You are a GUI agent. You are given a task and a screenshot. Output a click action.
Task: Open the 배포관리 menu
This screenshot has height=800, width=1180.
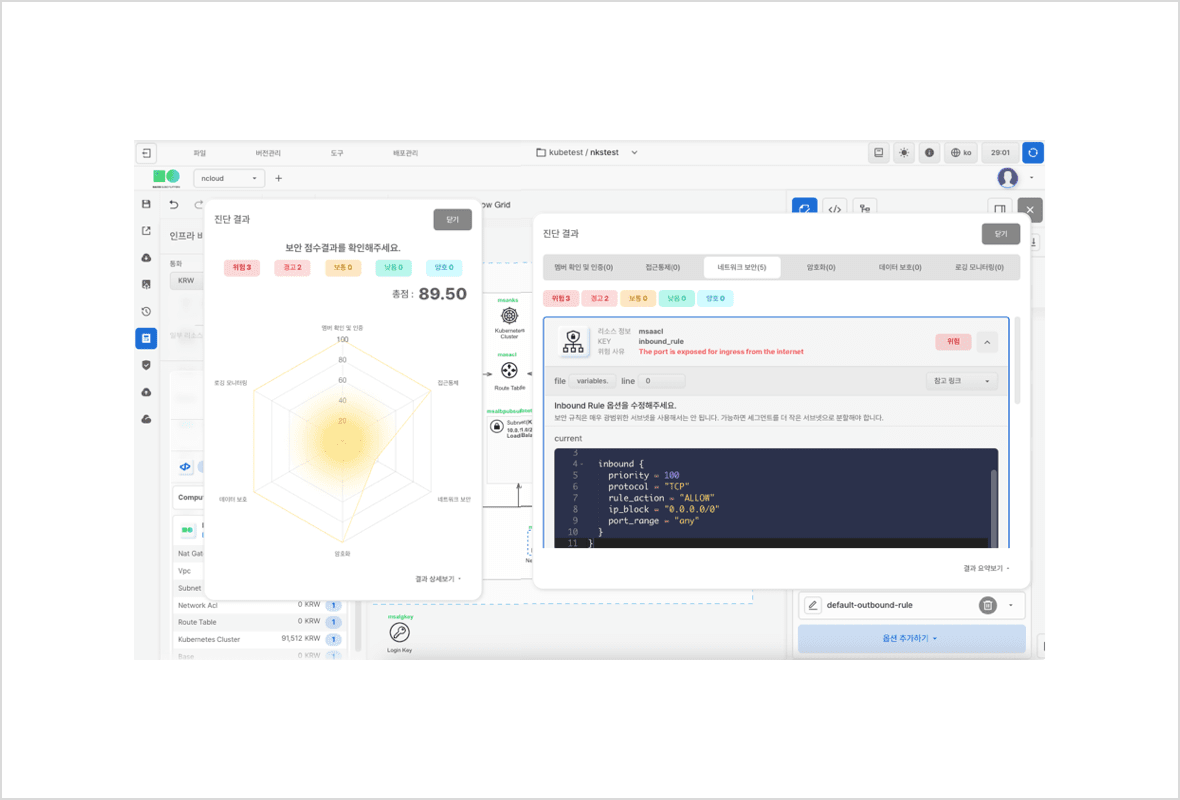405,153
